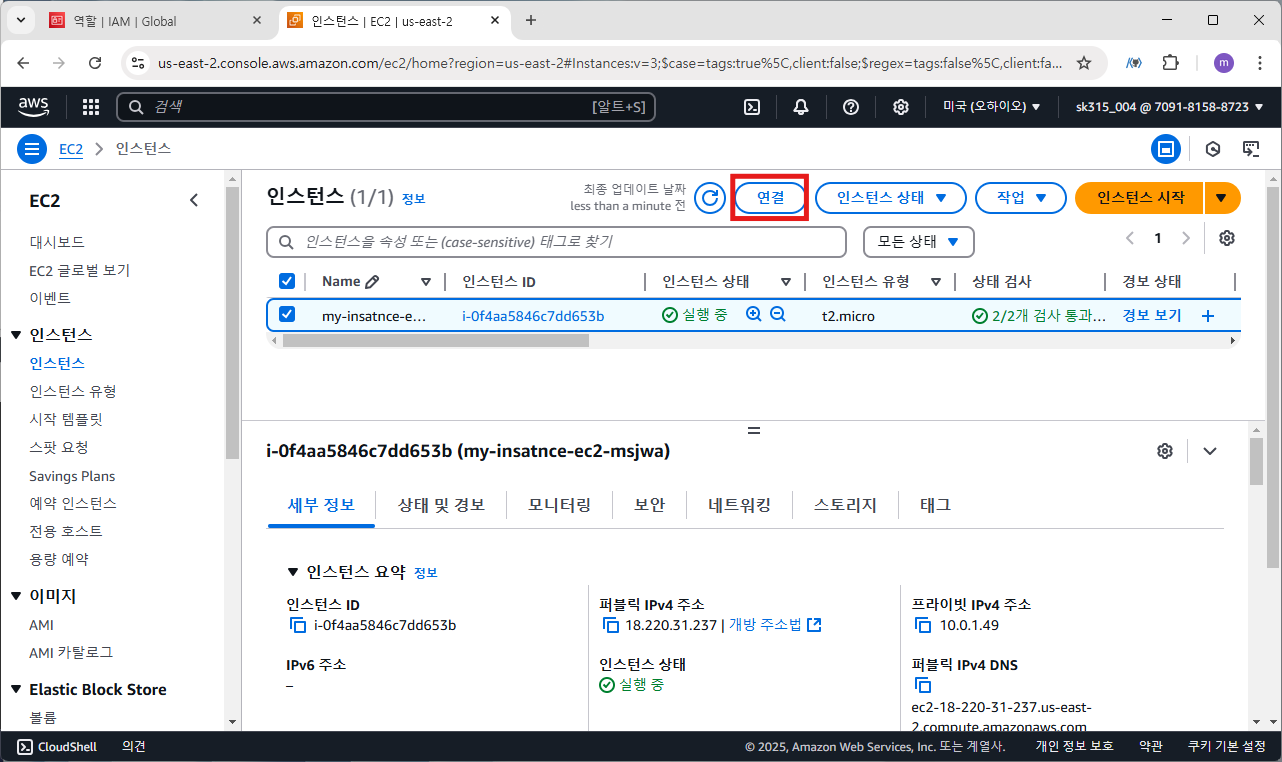Open the AWS services grid menu
Image resolution: width=1282 pixels, height=762 pixels.
91,107
